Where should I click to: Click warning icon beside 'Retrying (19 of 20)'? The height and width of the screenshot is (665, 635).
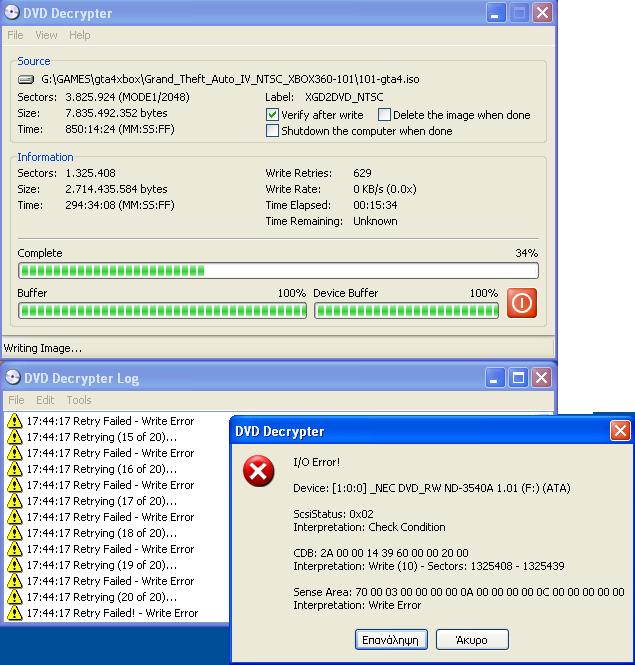pos(14,565)
